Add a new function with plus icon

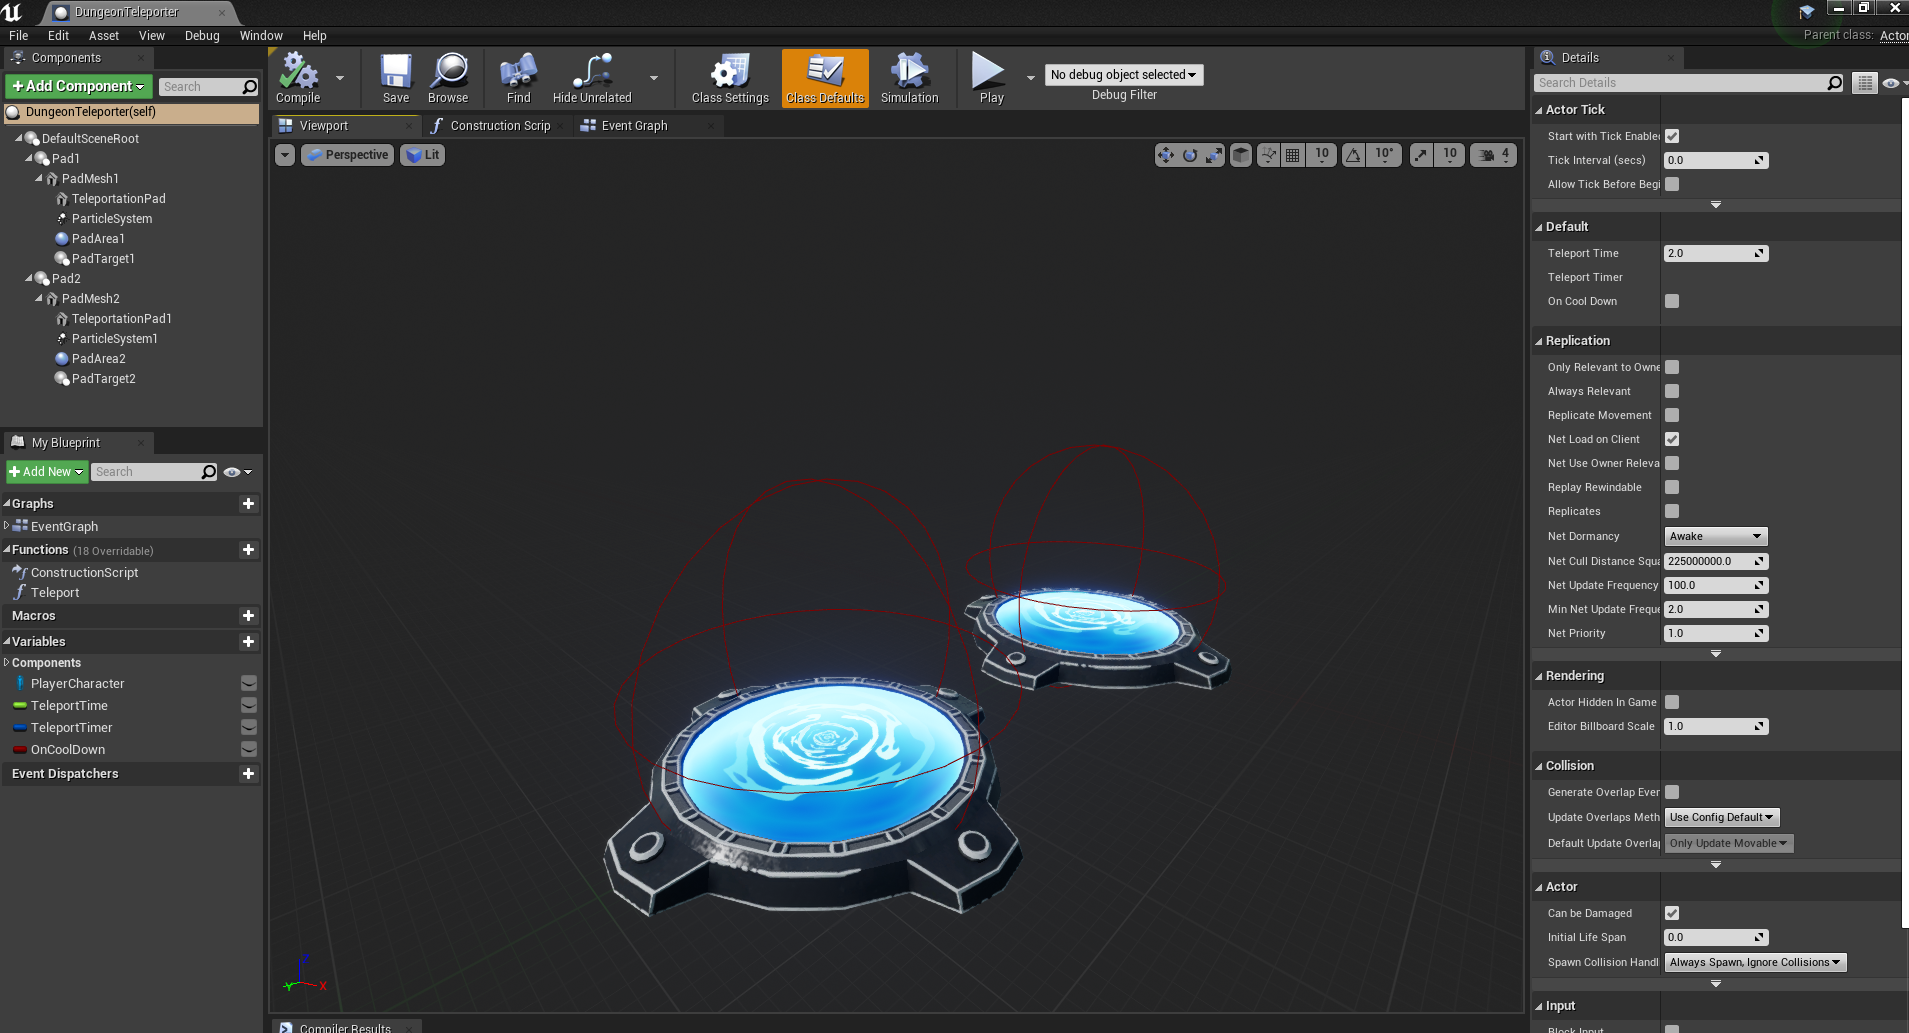(x=249, y=550)
